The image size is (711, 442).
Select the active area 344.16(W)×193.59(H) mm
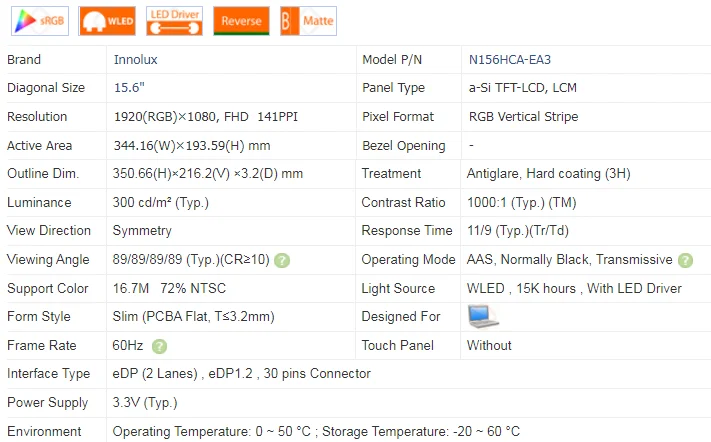coord(192,146)
